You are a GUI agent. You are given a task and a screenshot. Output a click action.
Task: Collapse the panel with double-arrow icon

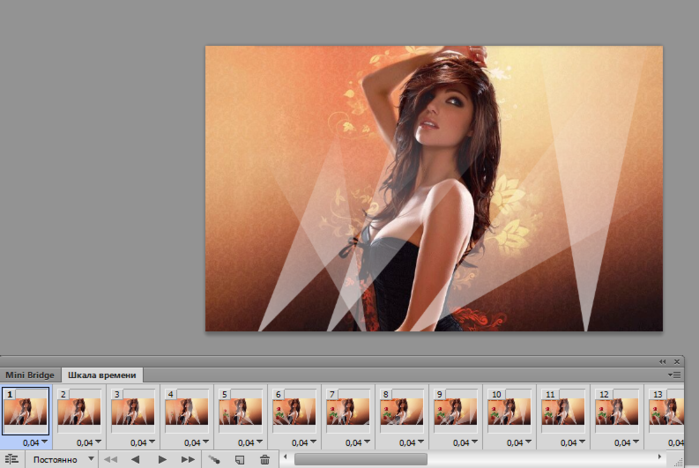(x=662, y=361)
